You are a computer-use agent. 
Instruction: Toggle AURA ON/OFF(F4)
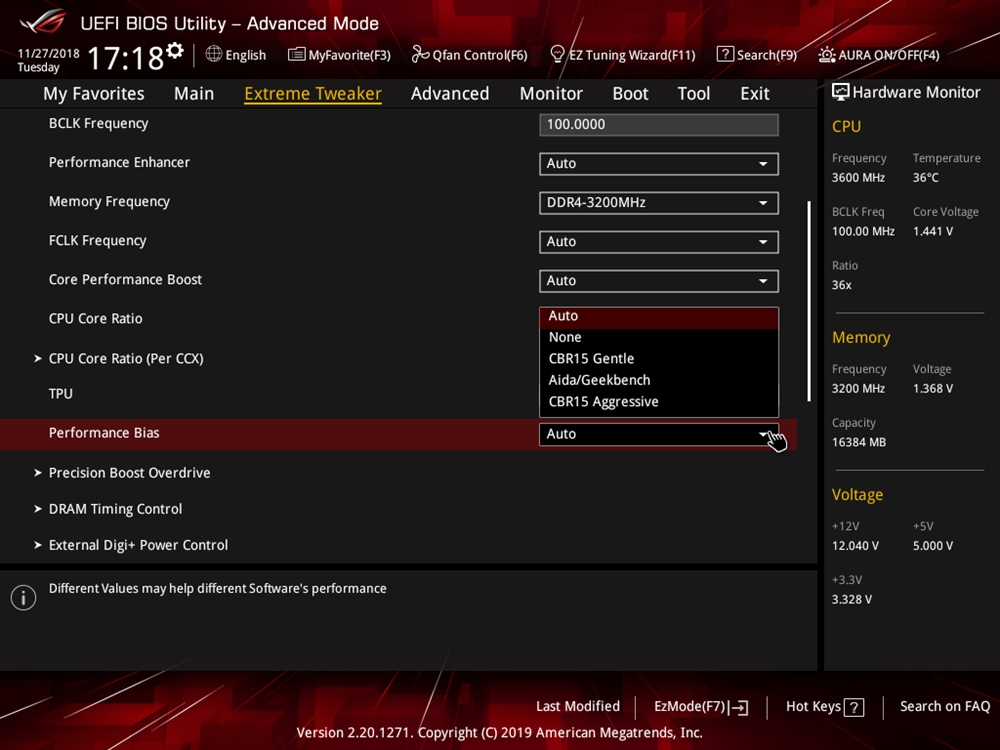(x=879, y=55)
